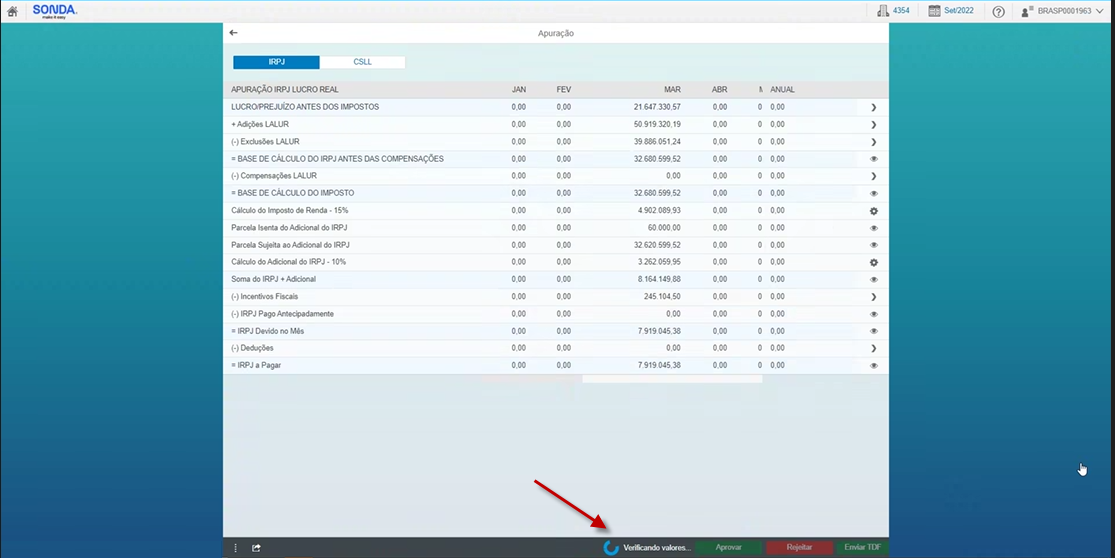
Task: Click the Aprovar button
Action: point(729,547)
